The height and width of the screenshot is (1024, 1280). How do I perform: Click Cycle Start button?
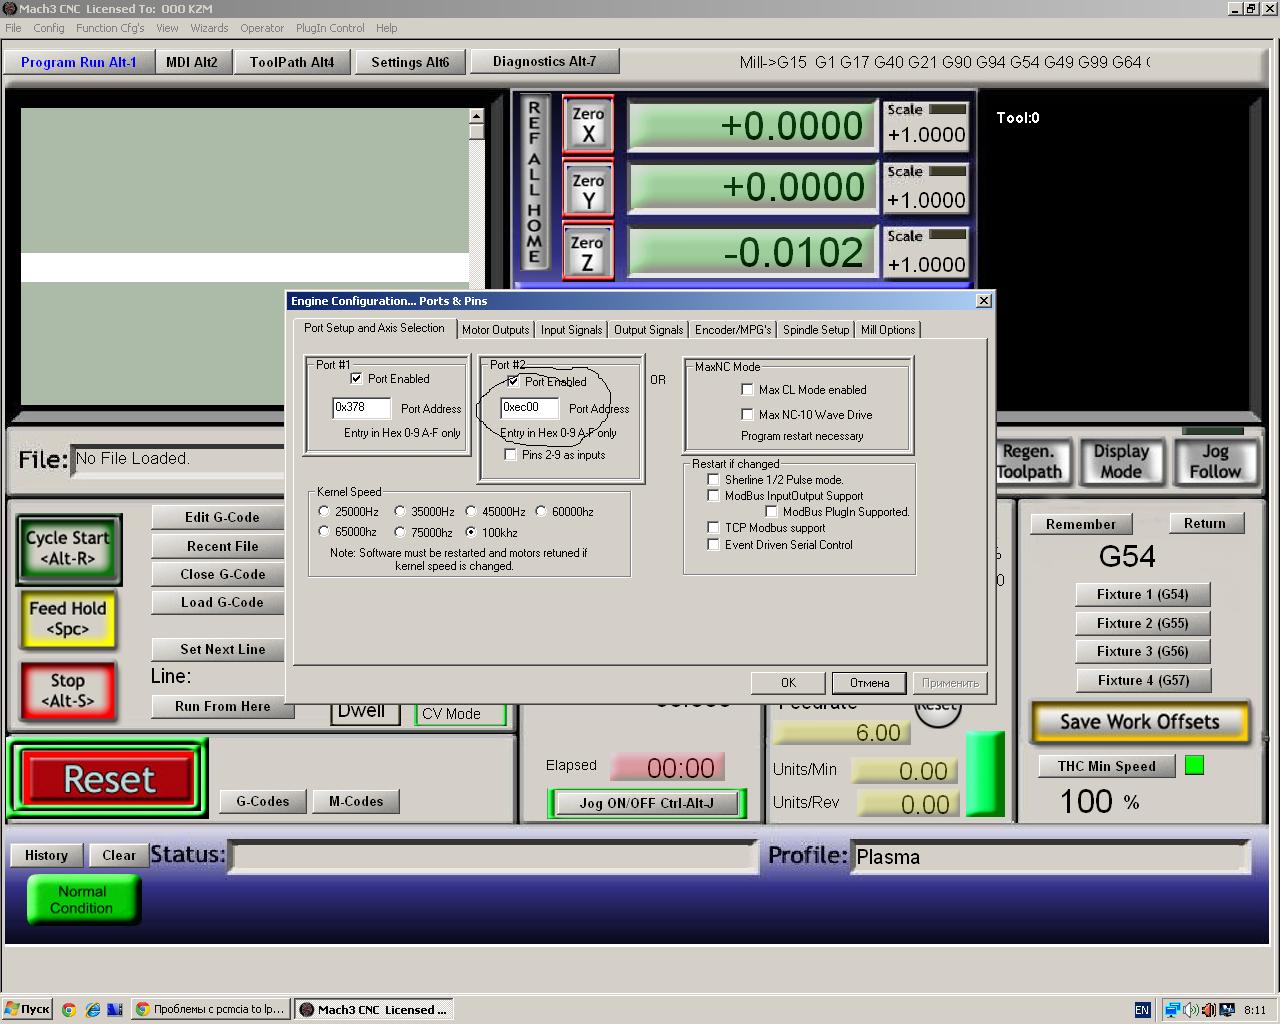tap(68, 548)
